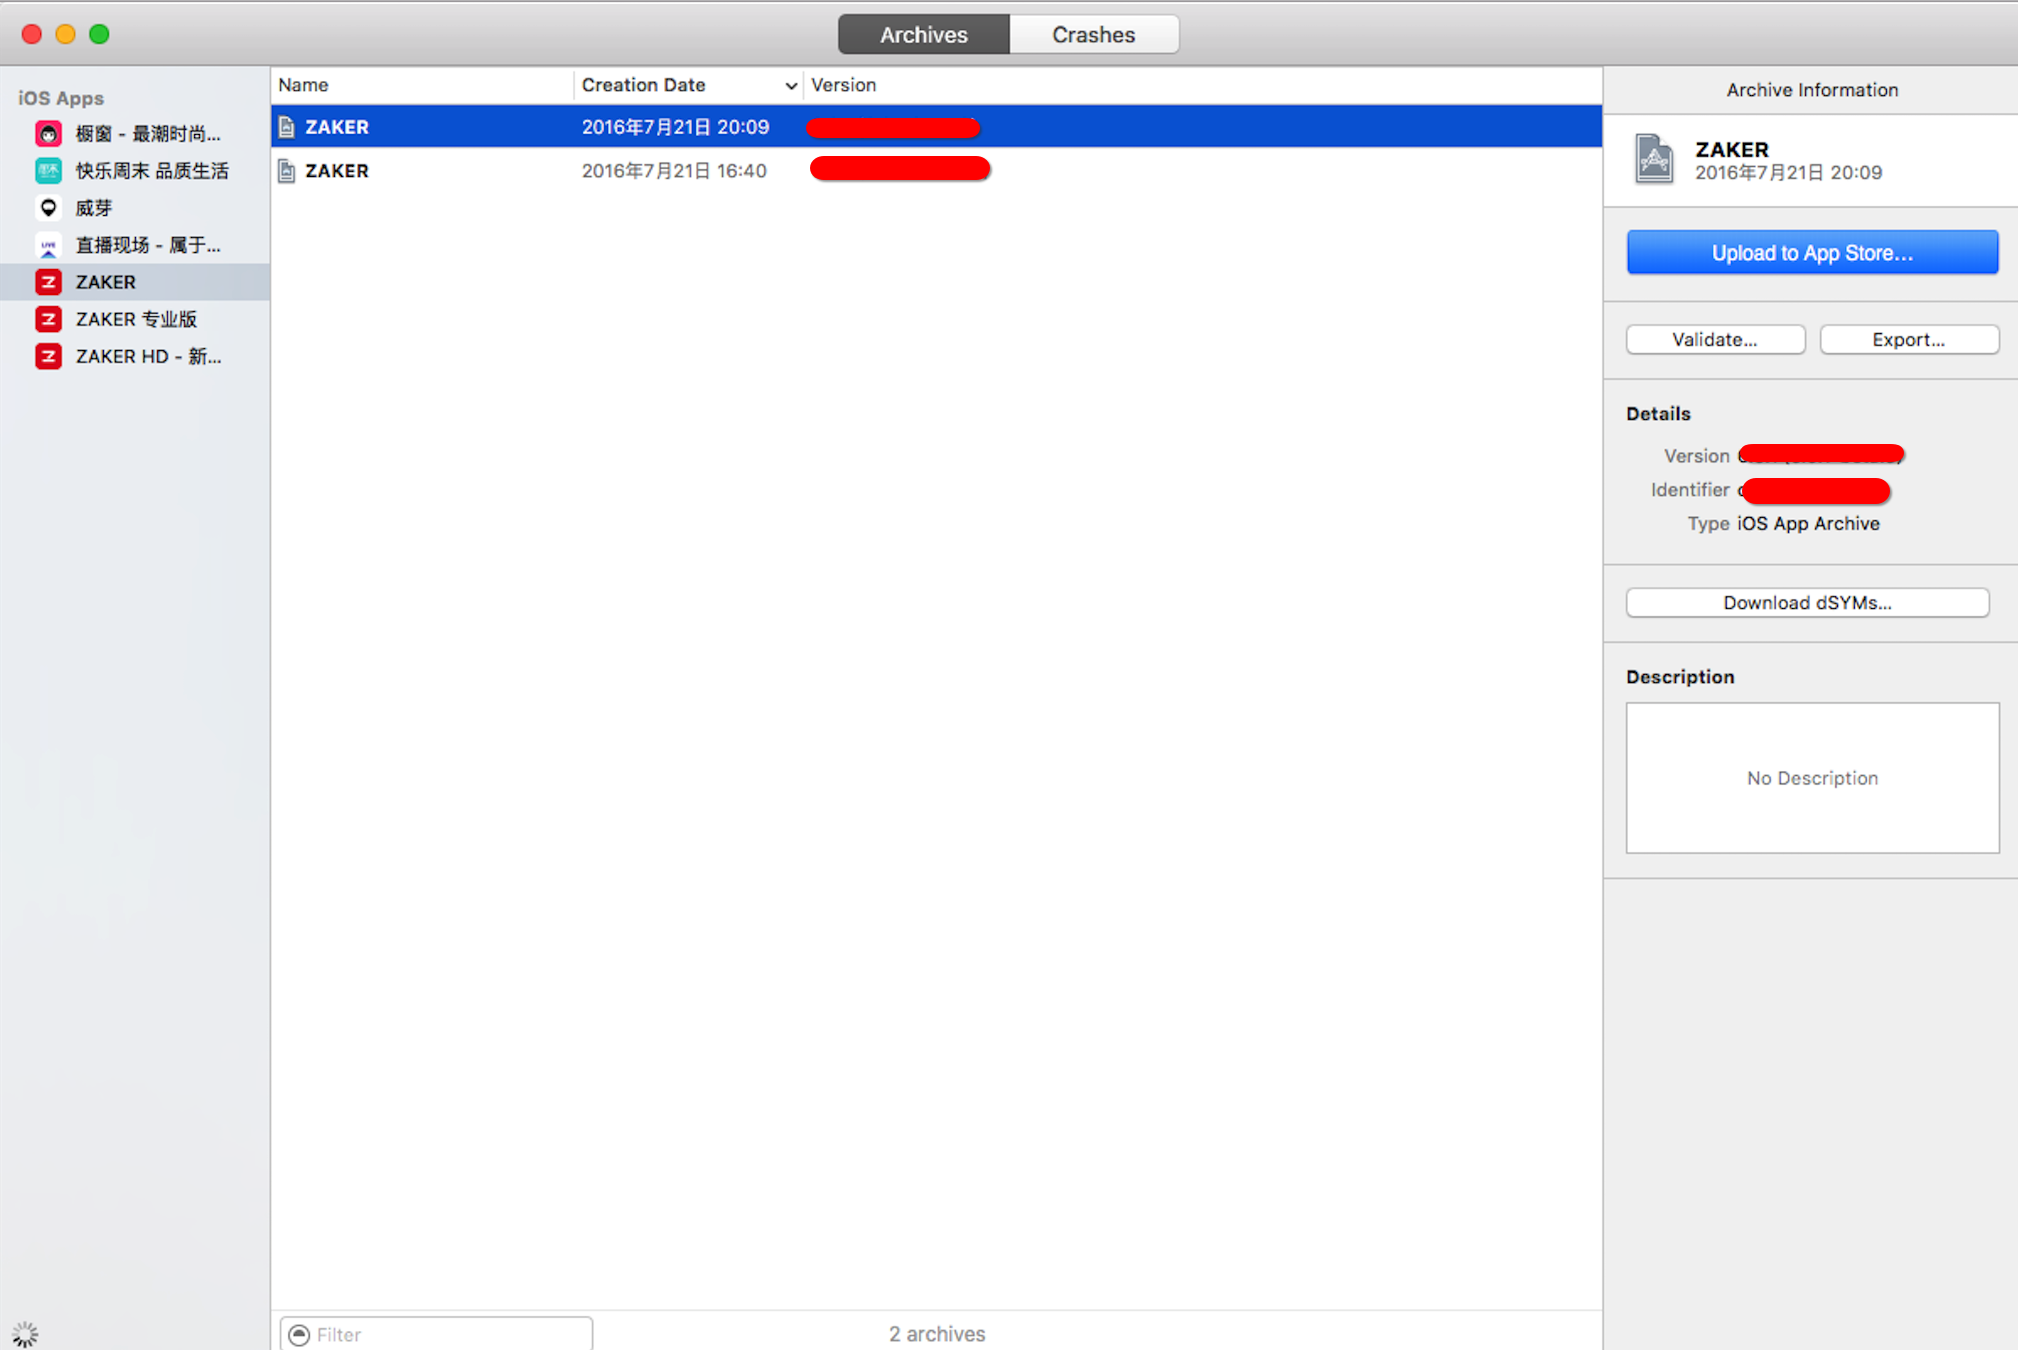Toggle sort order arrow on Creation Date
Image resolution: width=2018 pixels, height=1350 pixels.
pyautogui.click(x=790, y=86)
